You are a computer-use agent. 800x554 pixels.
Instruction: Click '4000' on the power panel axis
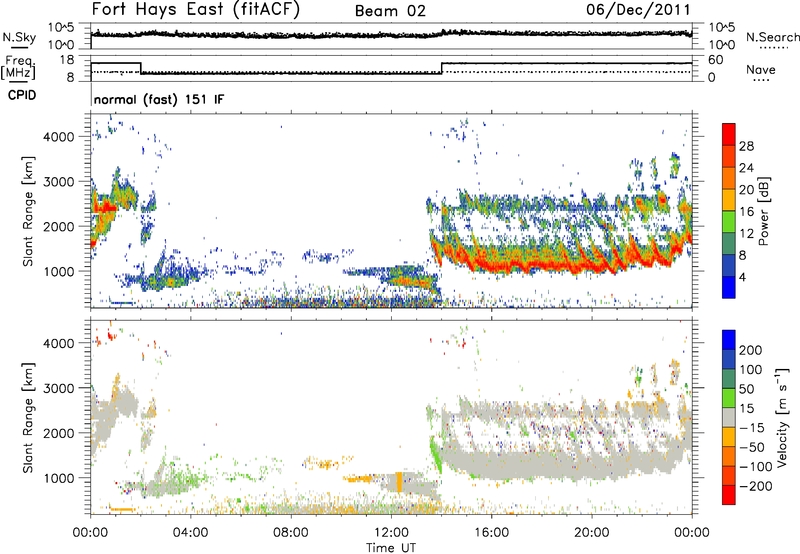[59, 137]
